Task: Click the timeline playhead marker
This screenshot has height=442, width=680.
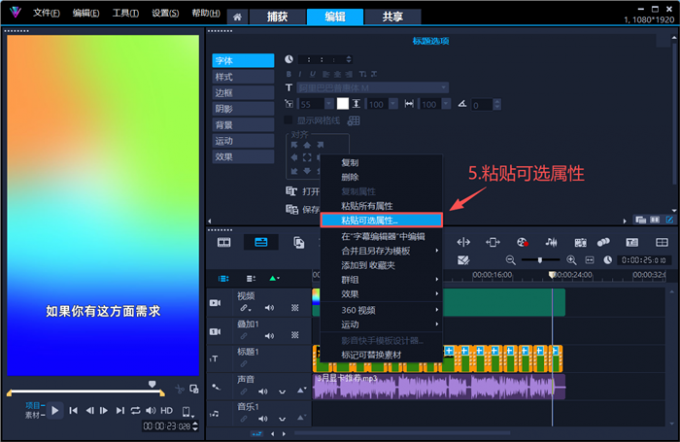Action: point(552,275)
